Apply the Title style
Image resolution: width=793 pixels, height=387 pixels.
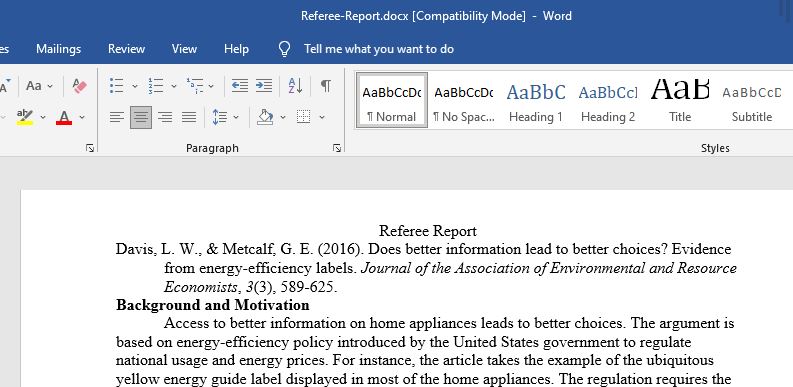[x=680, y=100]
